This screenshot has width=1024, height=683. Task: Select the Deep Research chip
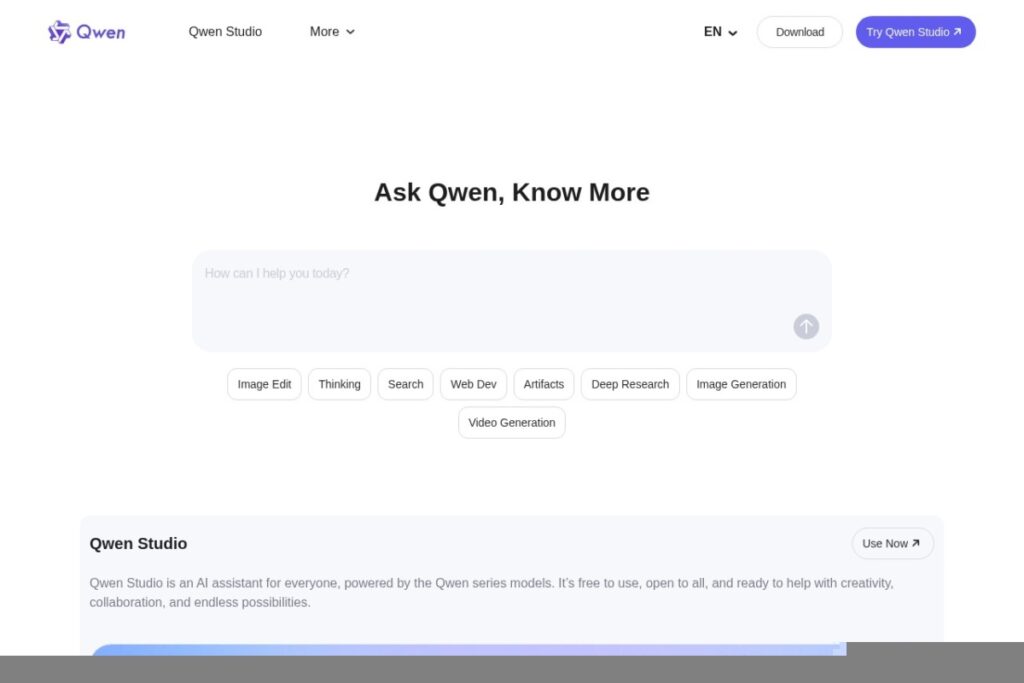[630, 384]
